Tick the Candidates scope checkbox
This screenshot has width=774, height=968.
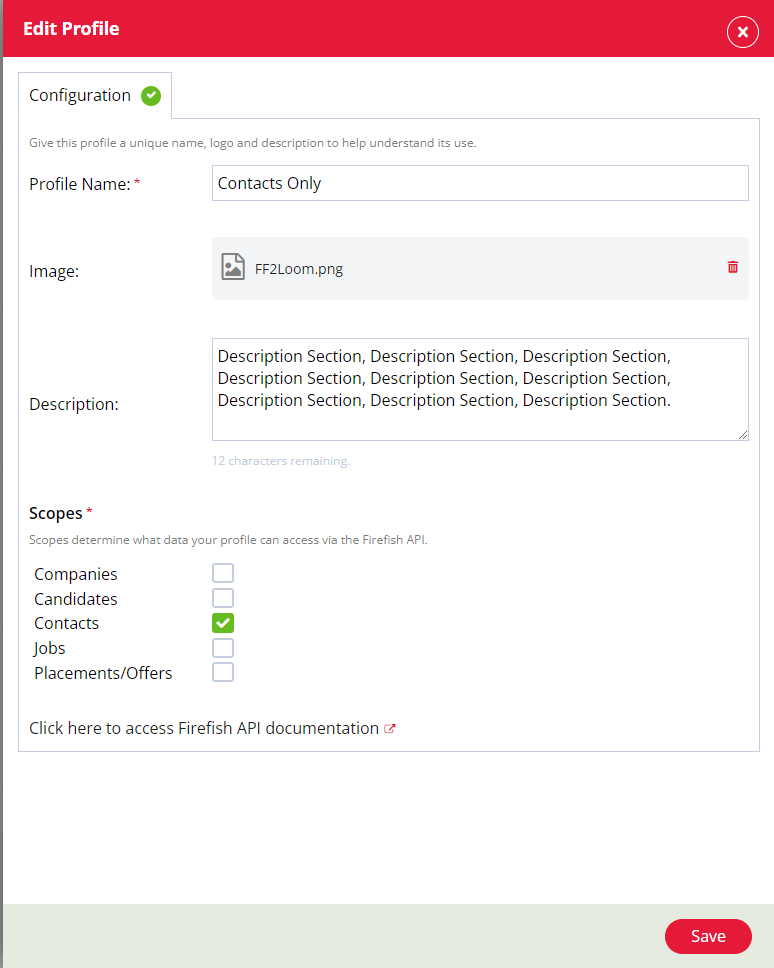click(223, 598)
